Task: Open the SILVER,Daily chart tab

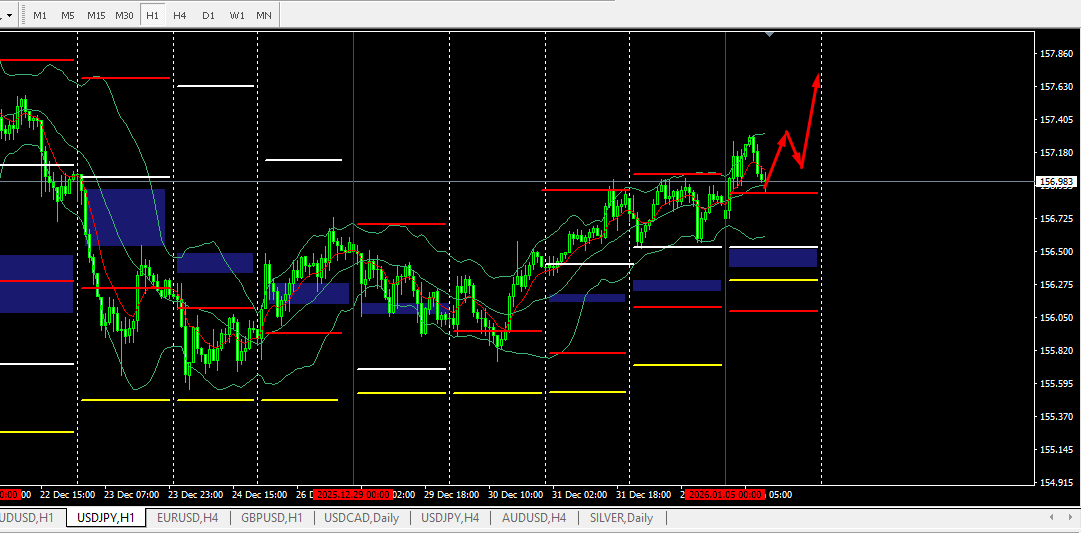Action: pyautogui.click(x=621, y=517)
